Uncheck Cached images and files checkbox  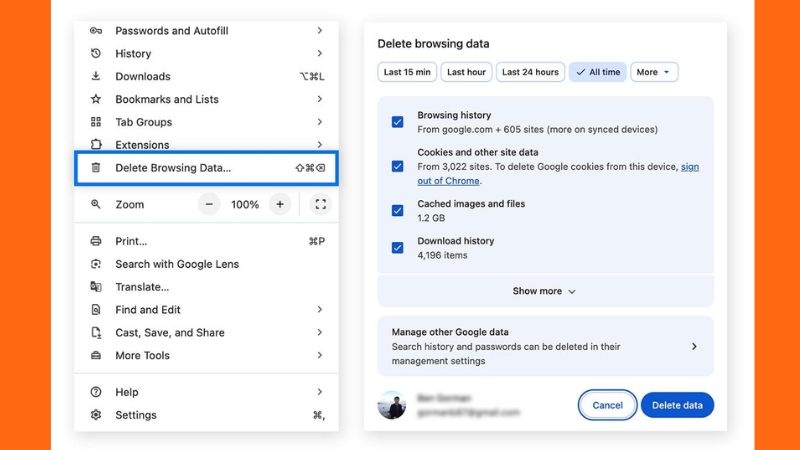click(x=397, y=210)
